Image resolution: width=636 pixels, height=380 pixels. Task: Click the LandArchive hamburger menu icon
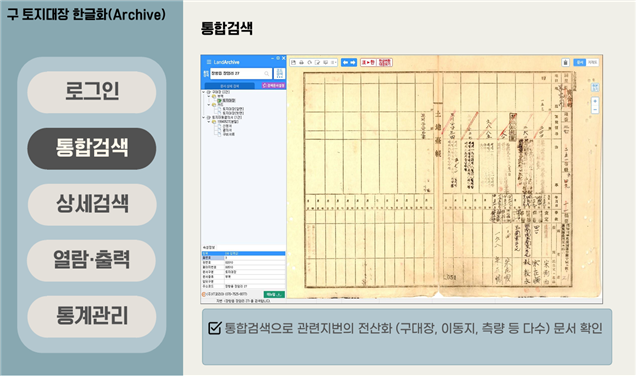(x=209, y=62)
